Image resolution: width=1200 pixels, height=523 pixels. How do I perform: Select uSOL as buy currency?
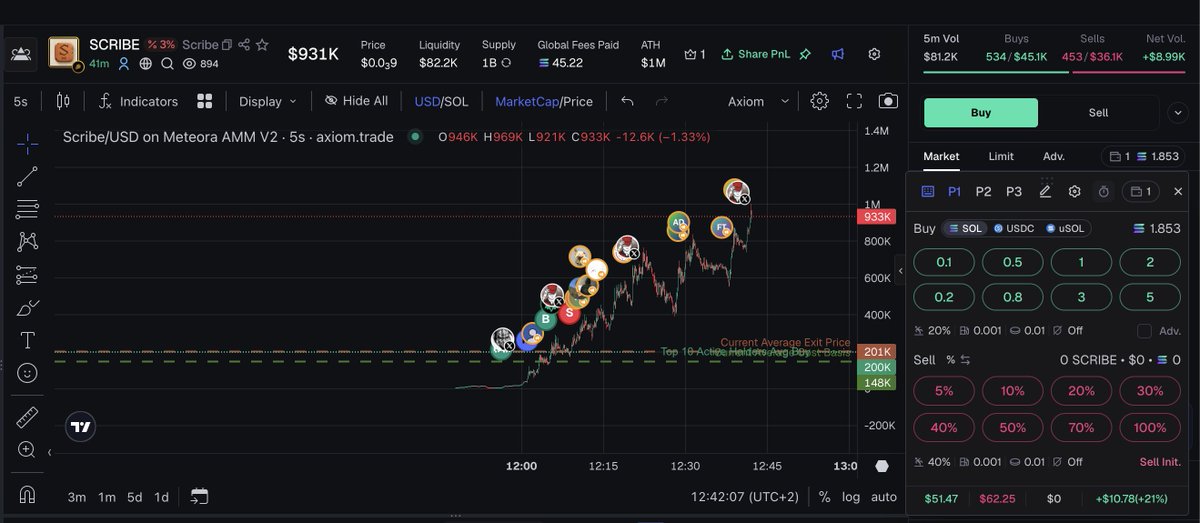click(1065, 228)
